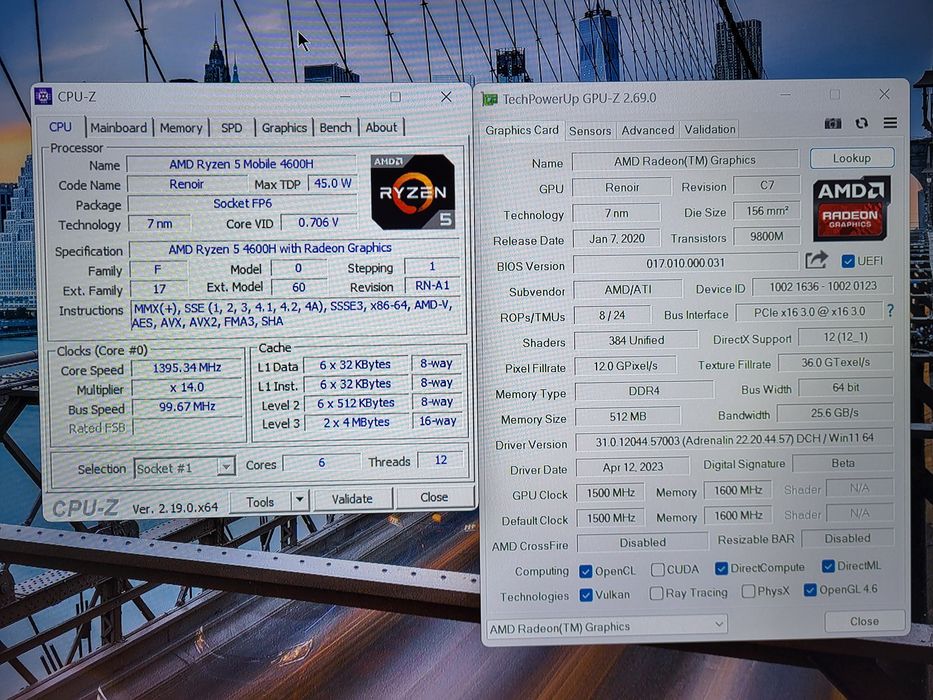This screenshot has height=700, width=933.
Task: Click the Resizable BAR value Disabled
Action: (847, 538)
